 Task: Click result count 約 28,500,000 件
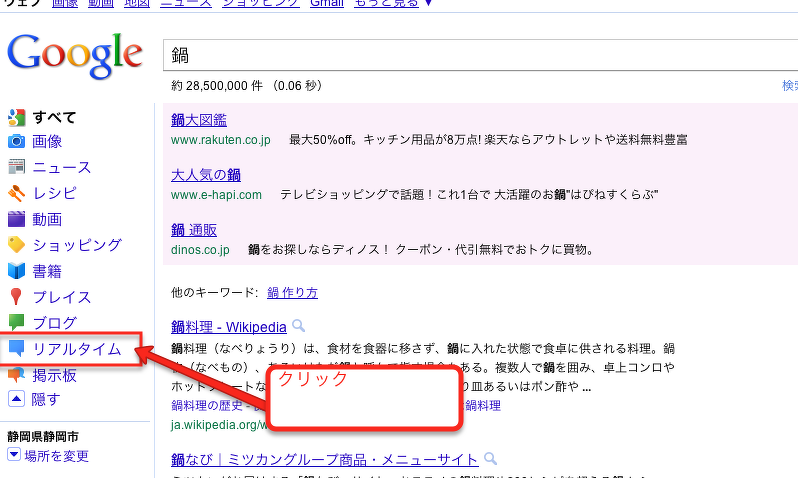point(217,86)
